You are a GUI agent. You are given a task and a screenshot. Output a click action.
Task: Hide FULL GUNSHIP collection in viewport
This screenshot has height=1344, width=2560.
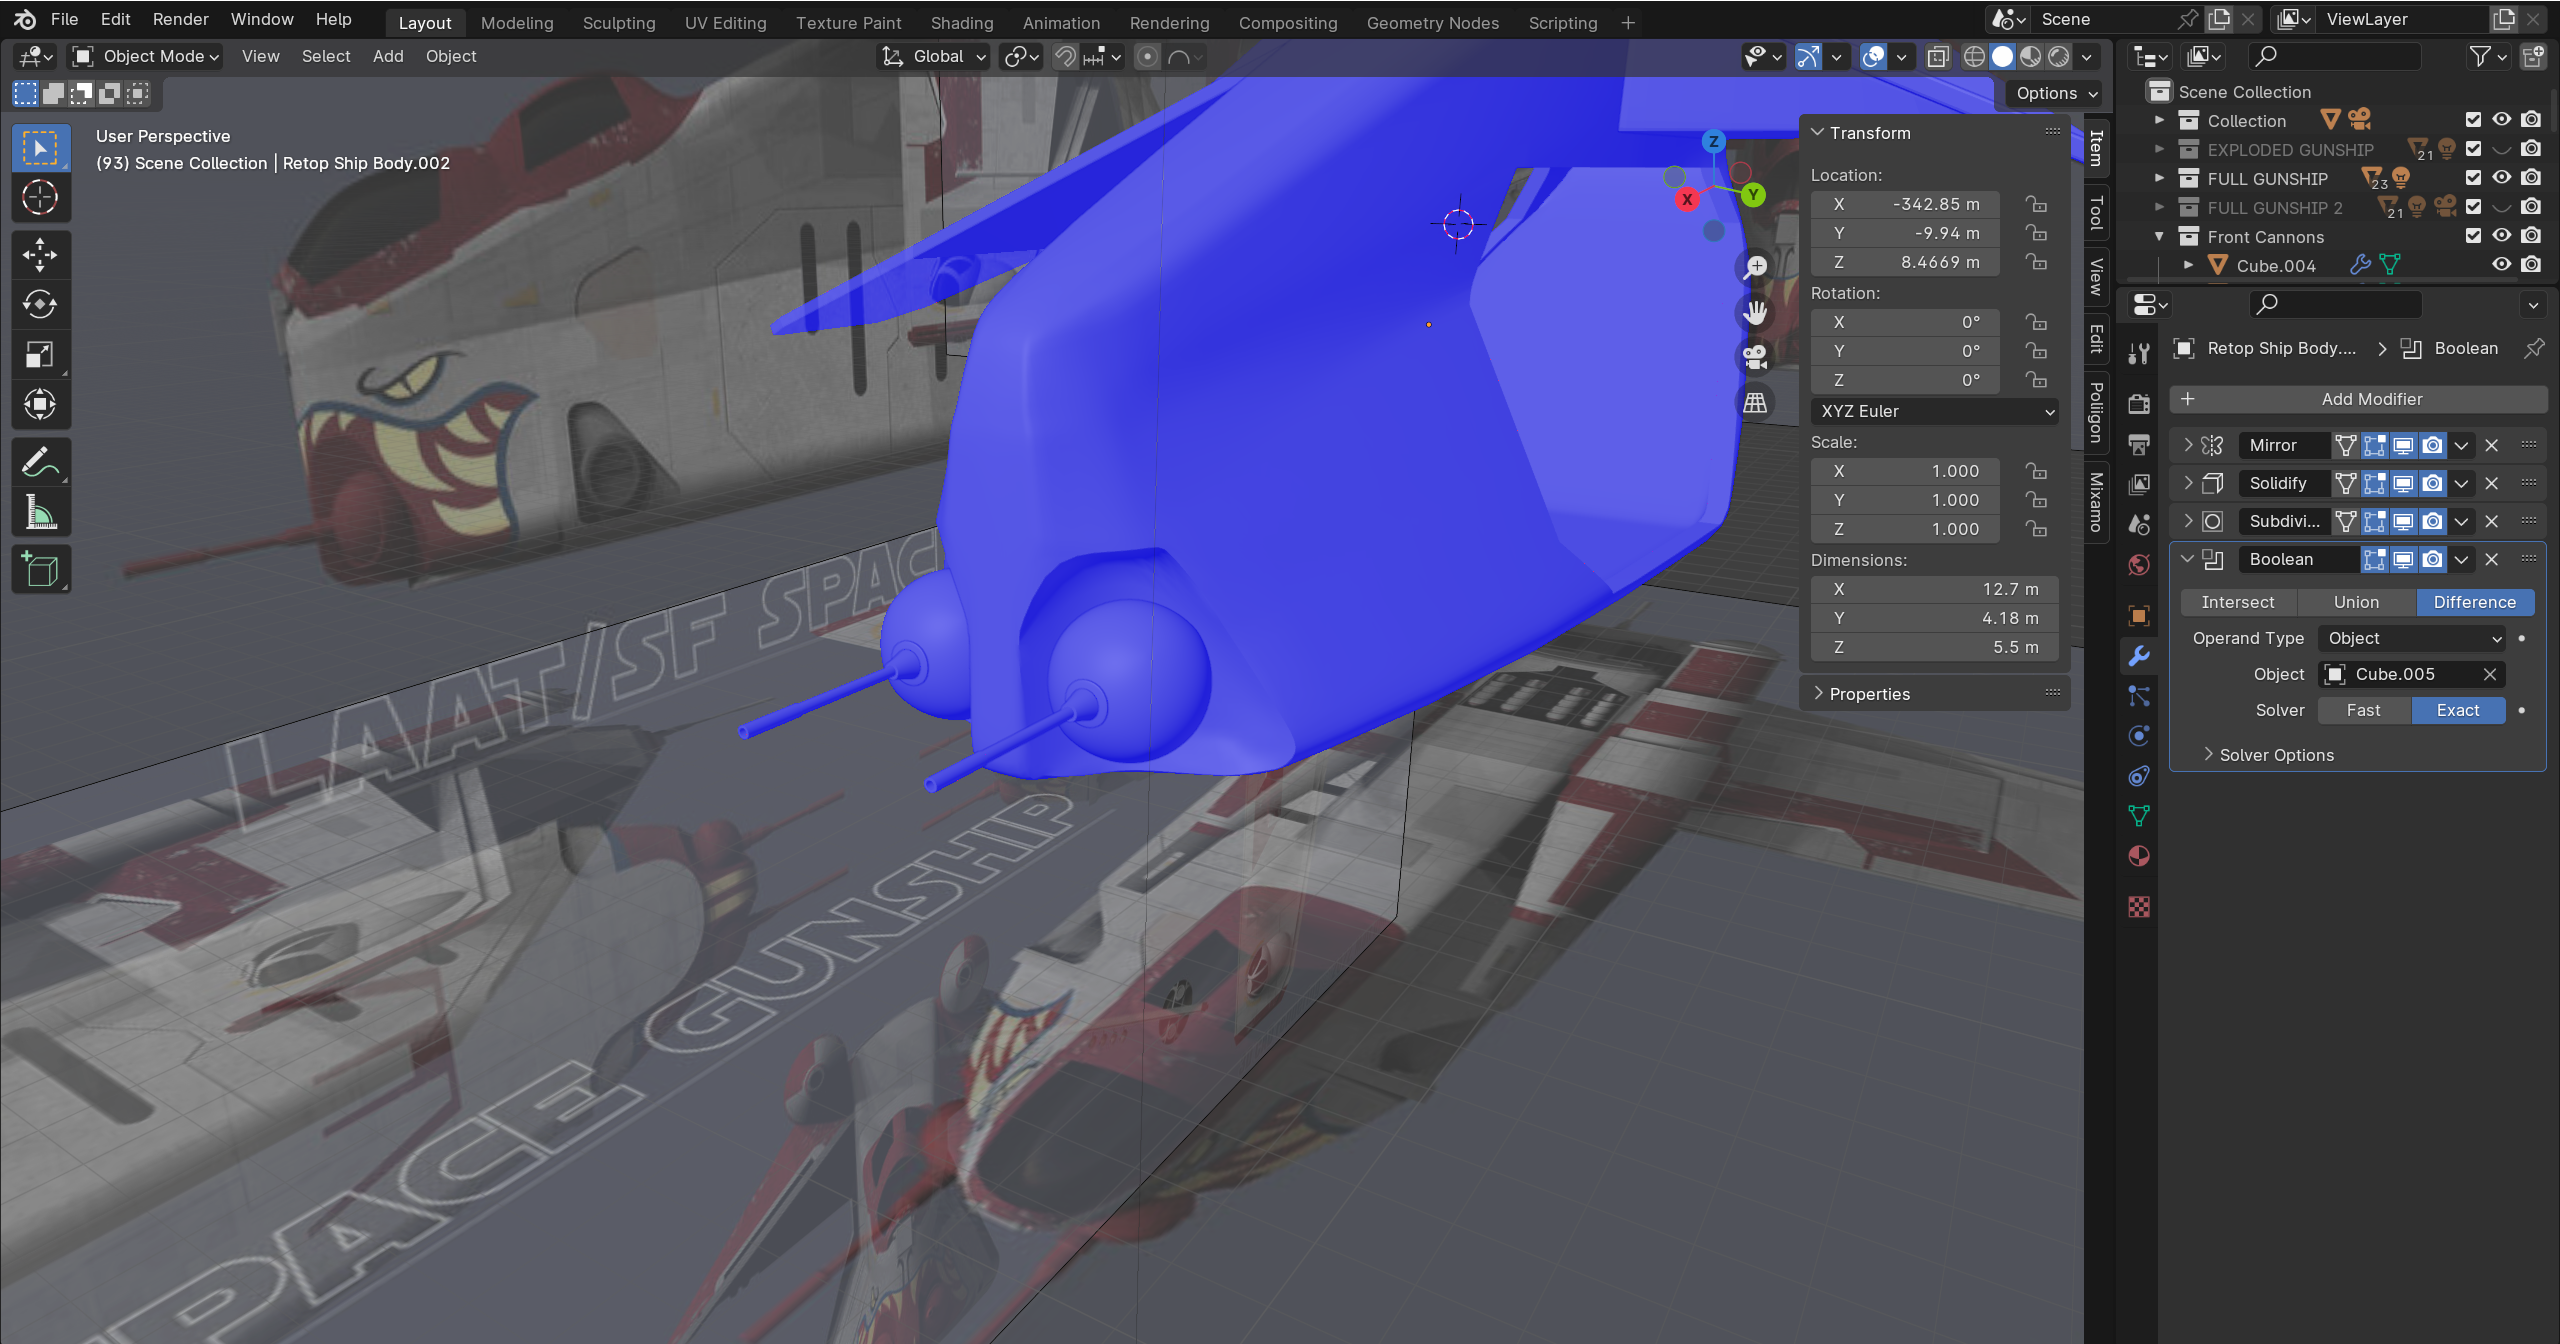tap(2502, 178)
